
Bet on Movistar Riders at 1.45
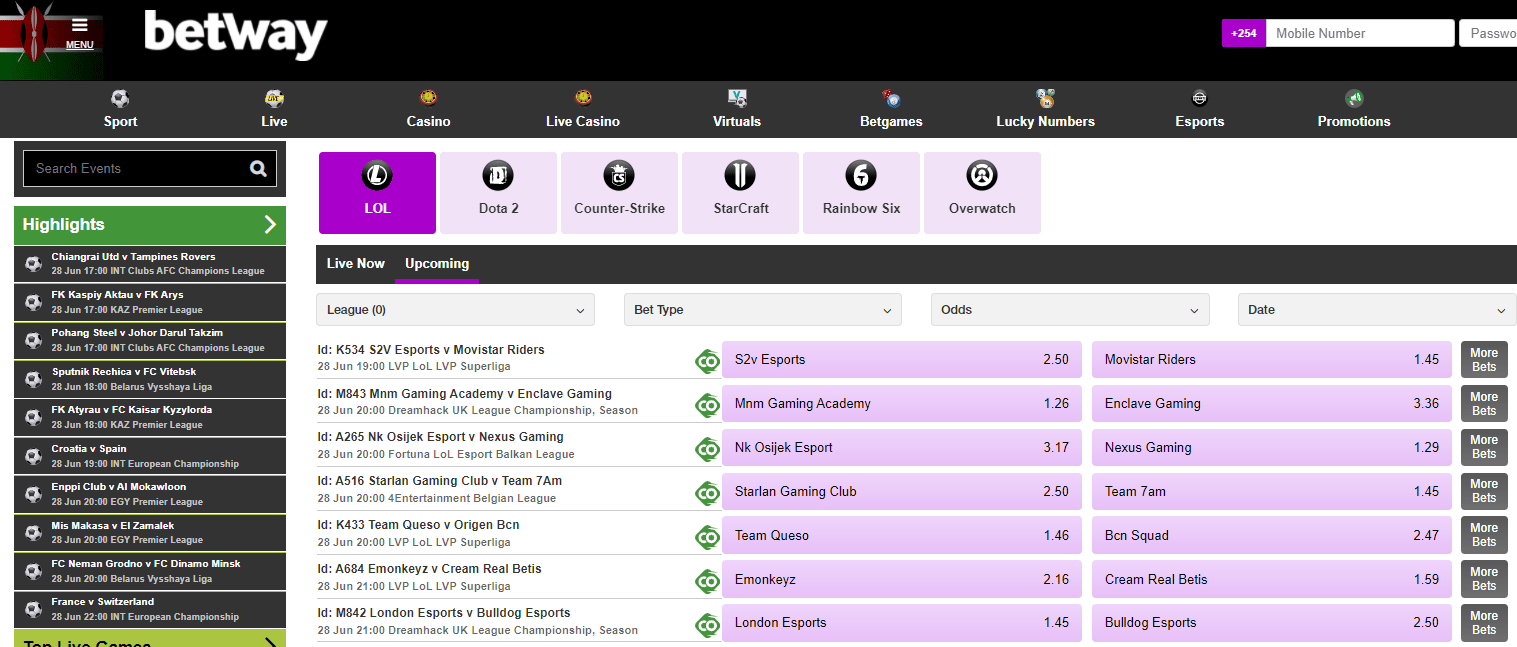point(1272,360)
